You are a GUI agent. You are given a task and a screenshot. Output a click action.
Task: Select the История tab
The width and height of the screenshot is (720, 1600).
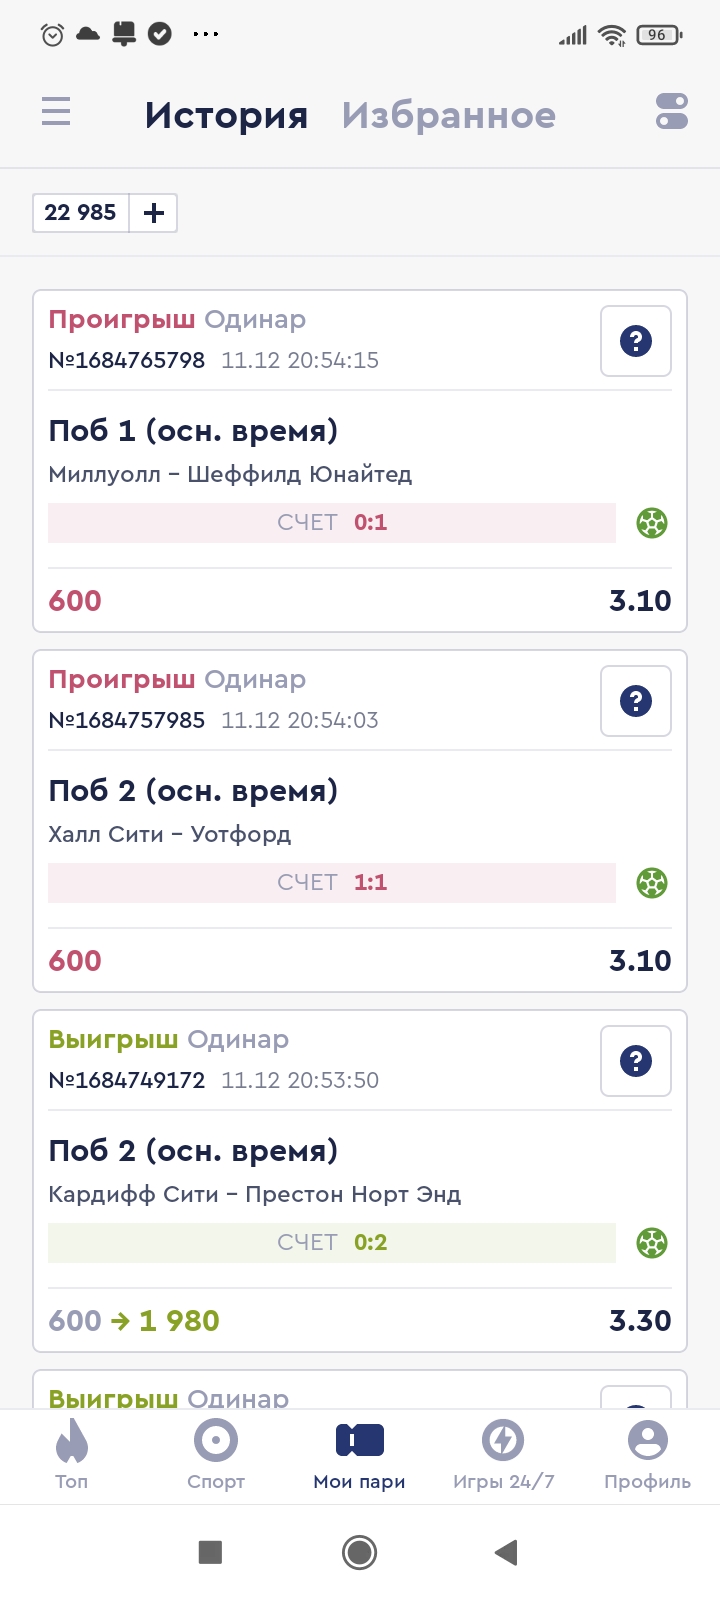click(226, 116)
